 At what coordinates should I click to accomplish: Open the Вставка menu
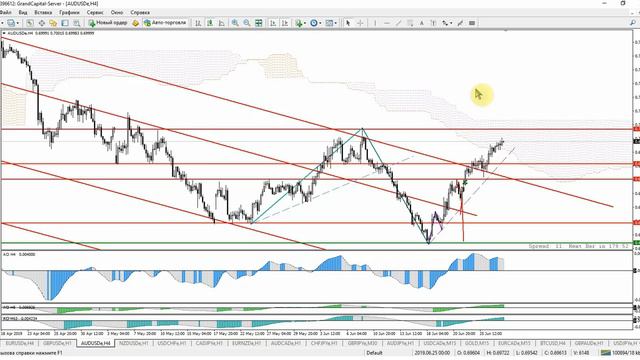coord(43,12)
